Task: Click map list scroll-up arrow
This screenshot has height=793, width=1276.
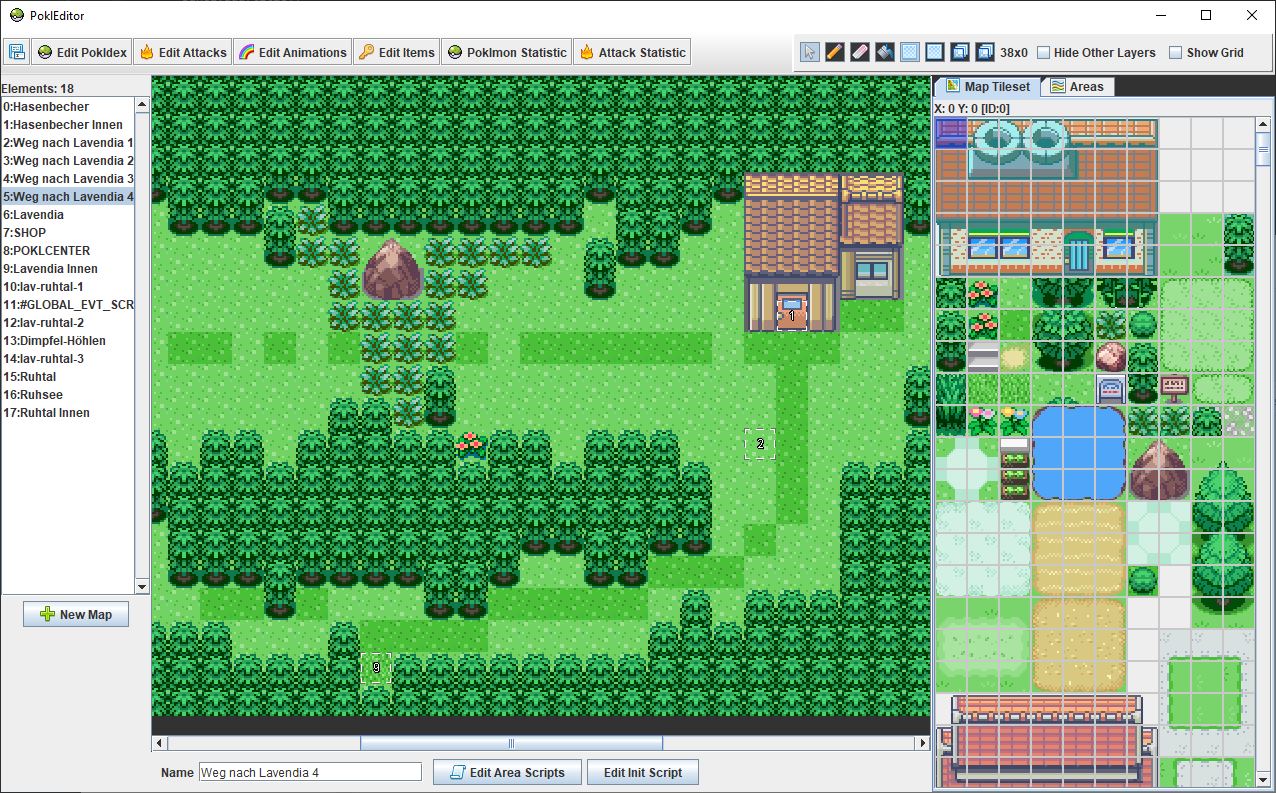Action: click(142, 104)
